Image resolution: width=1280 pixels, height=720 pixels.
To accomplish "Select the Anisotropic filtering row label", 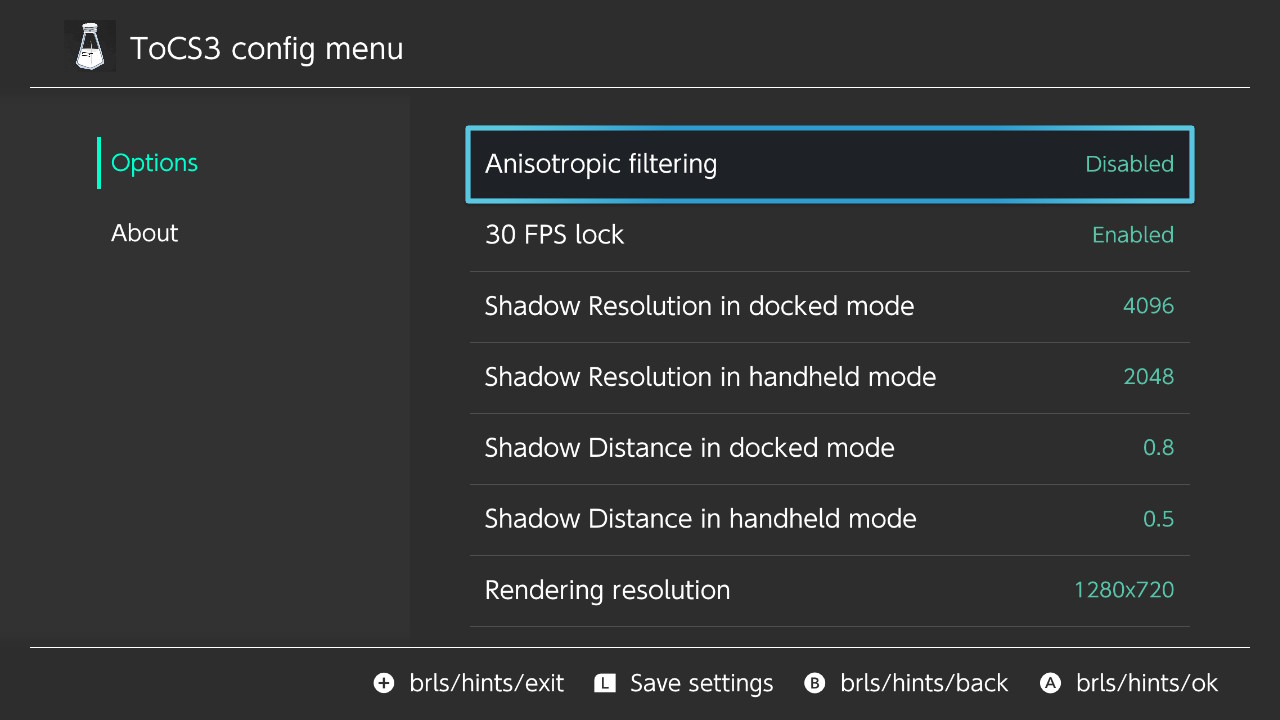I will 600,164.
